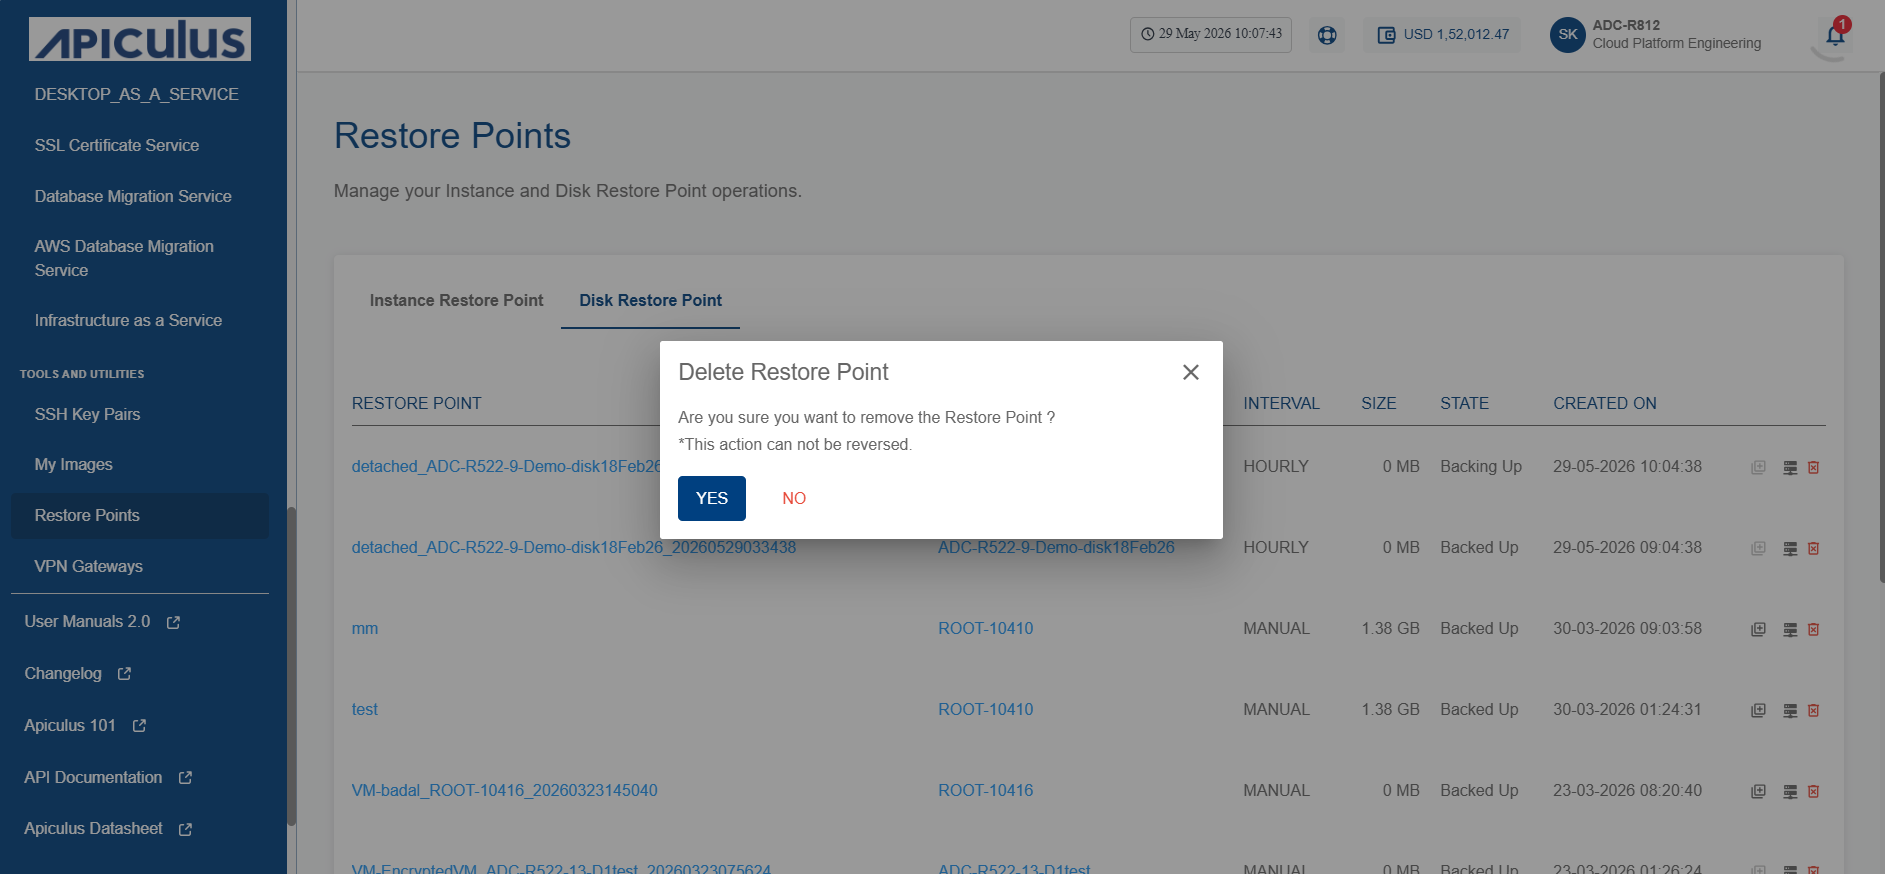Click the Apiculus logo
This screenshot has width=1885, height=874.
[140, 39]
